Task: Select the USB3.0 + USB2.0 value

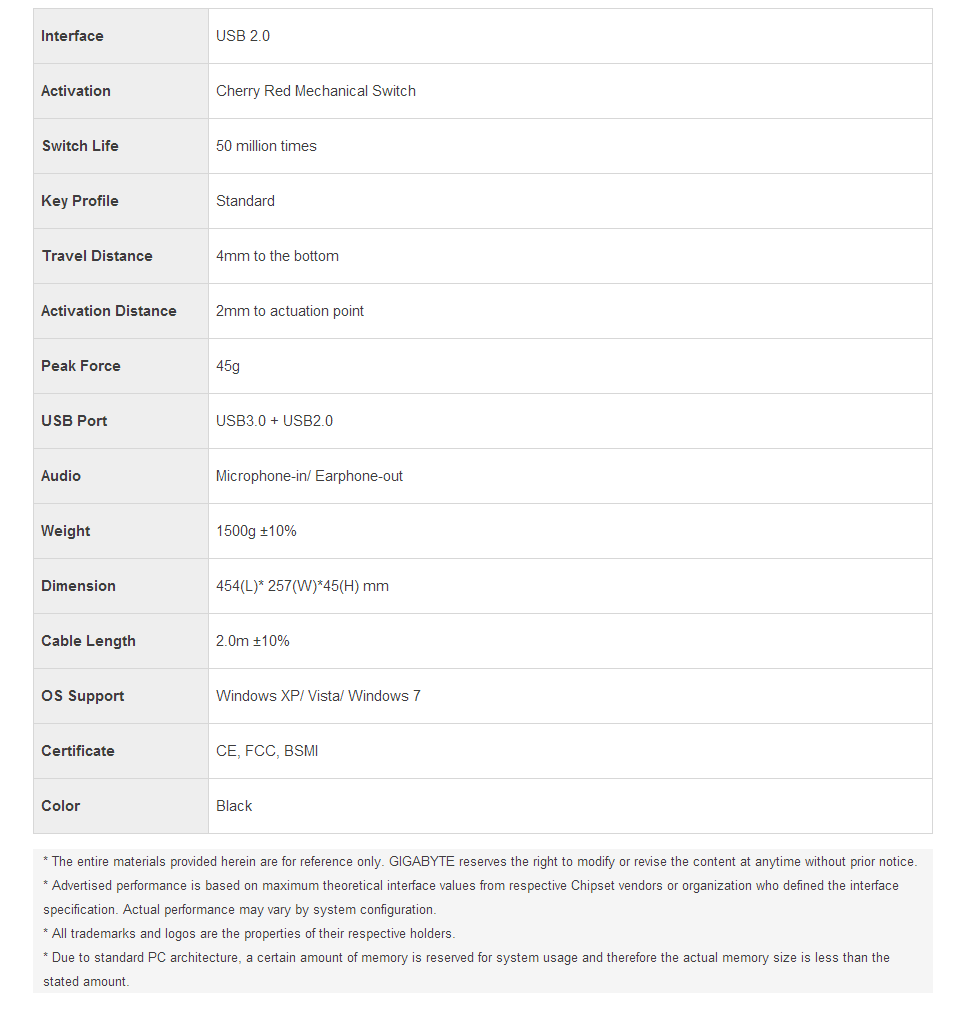Action: coord(274,421)
